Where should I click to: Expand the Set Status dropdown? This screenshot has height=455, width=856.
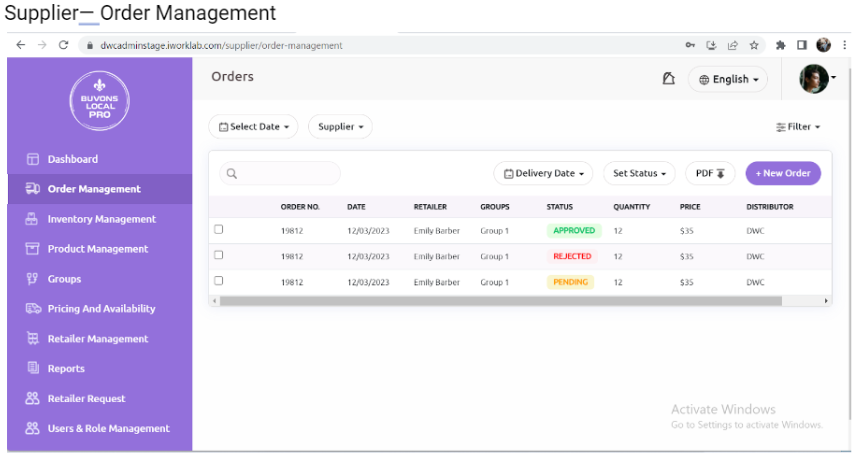tap(639, 173)
